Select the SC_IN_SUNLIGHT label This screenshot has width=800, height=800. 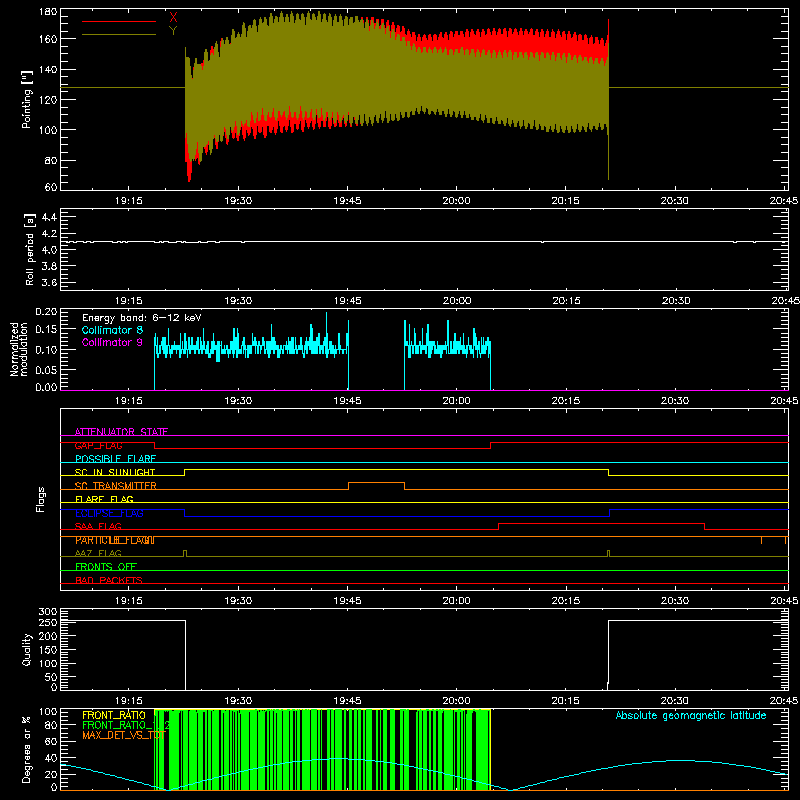point(115,472)
